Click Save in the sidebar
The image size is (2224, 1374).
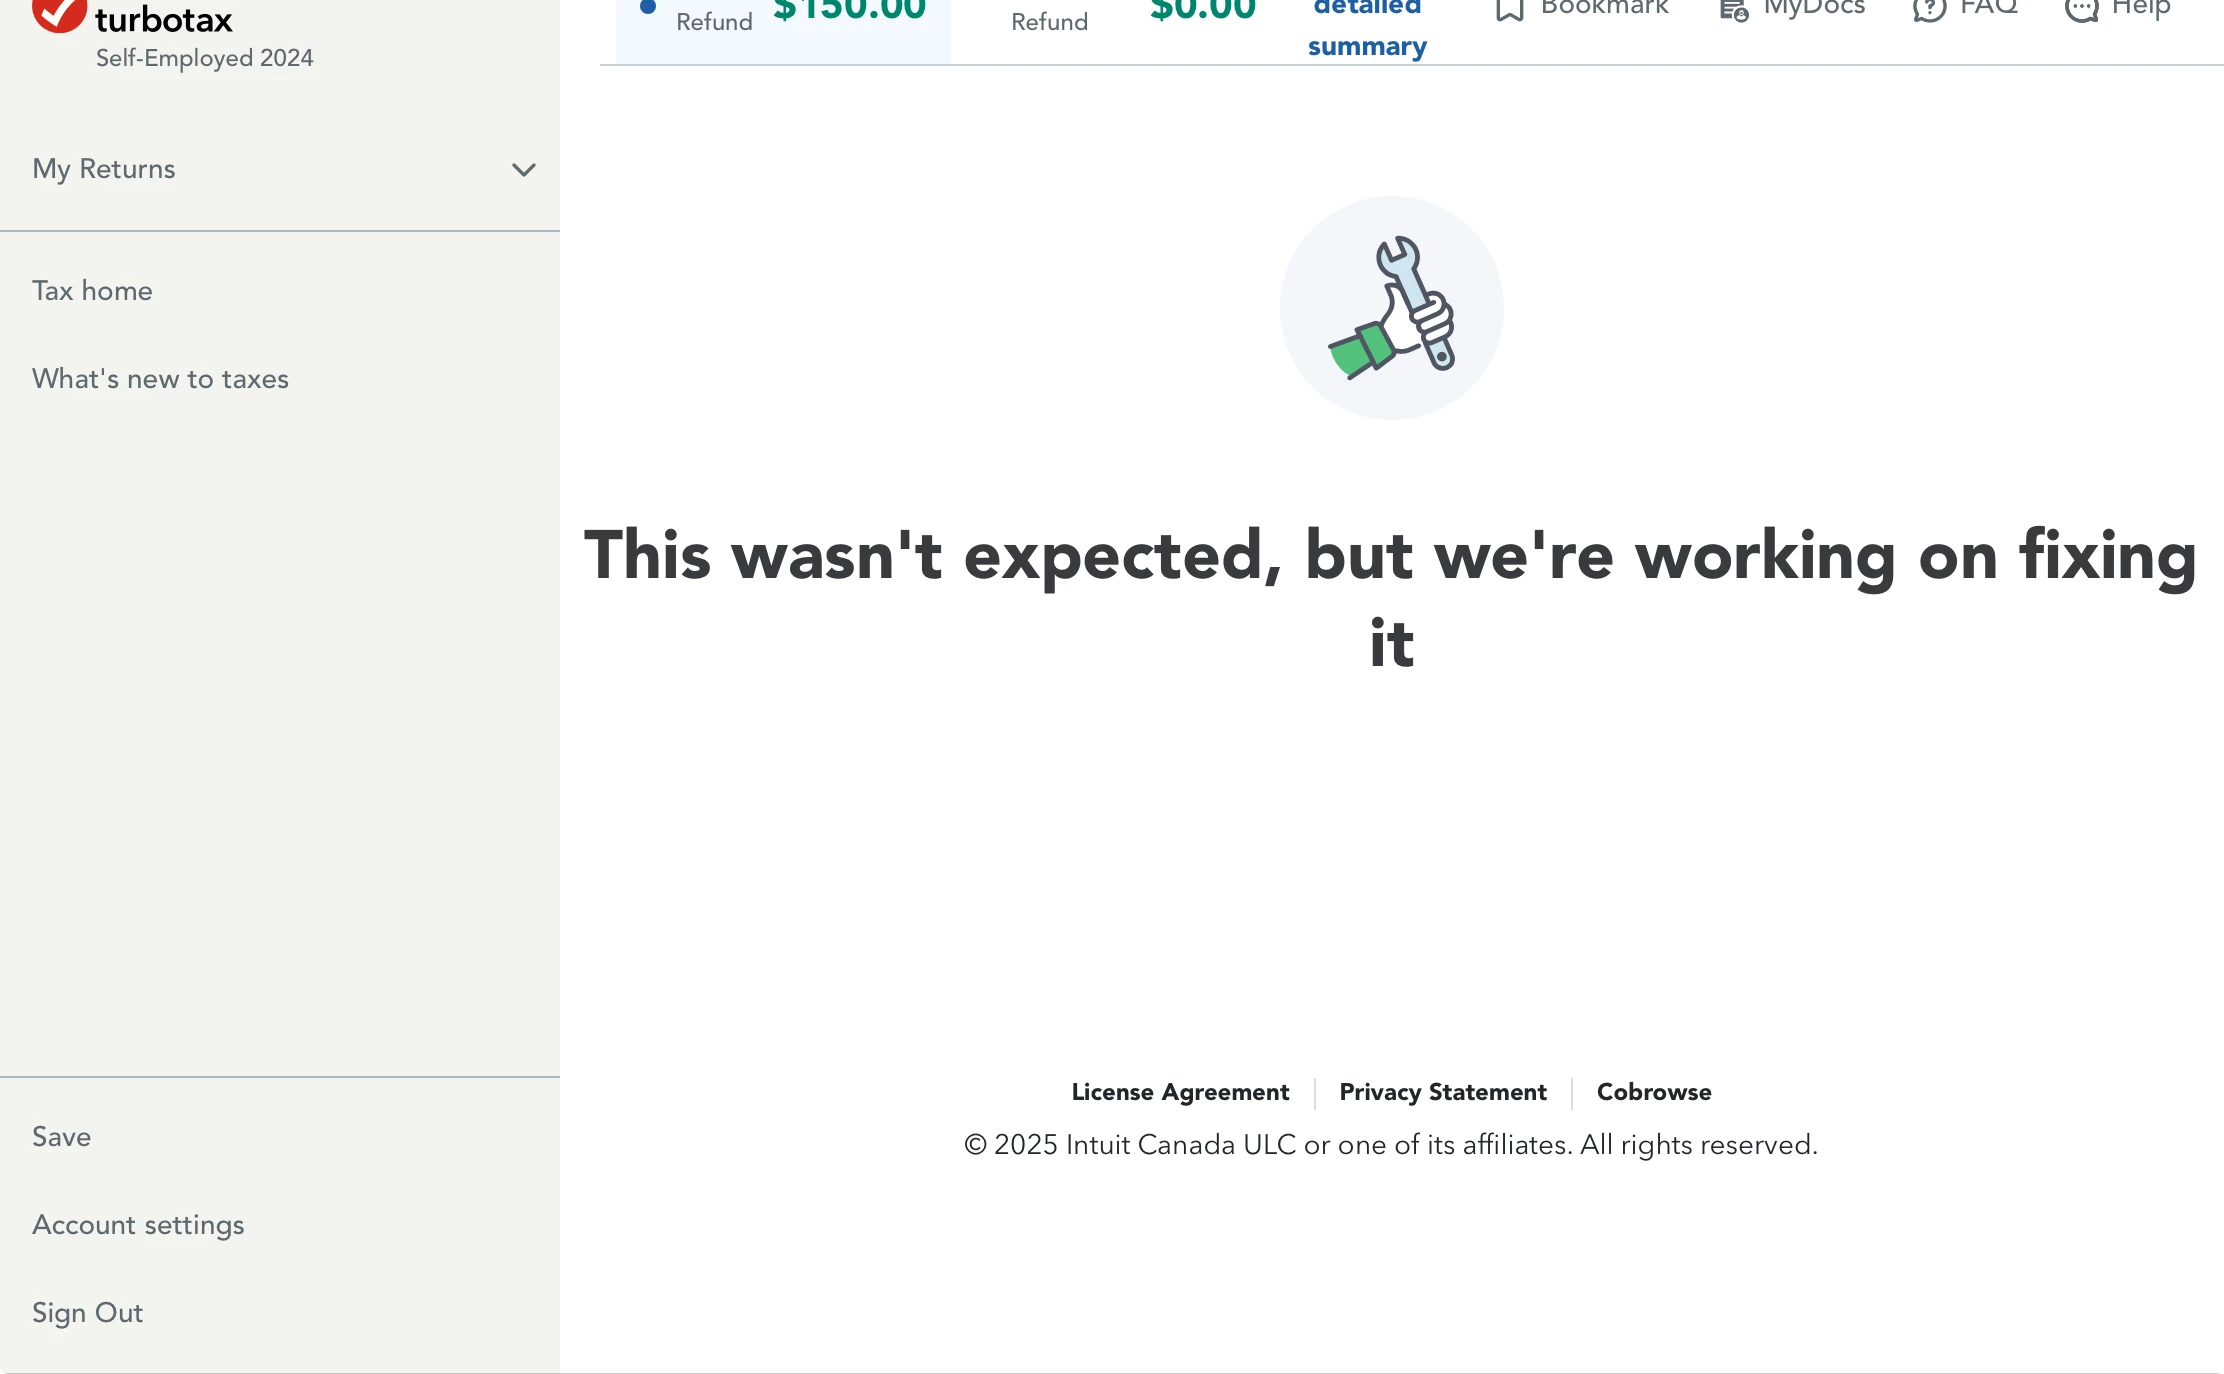pos(62,1137)
